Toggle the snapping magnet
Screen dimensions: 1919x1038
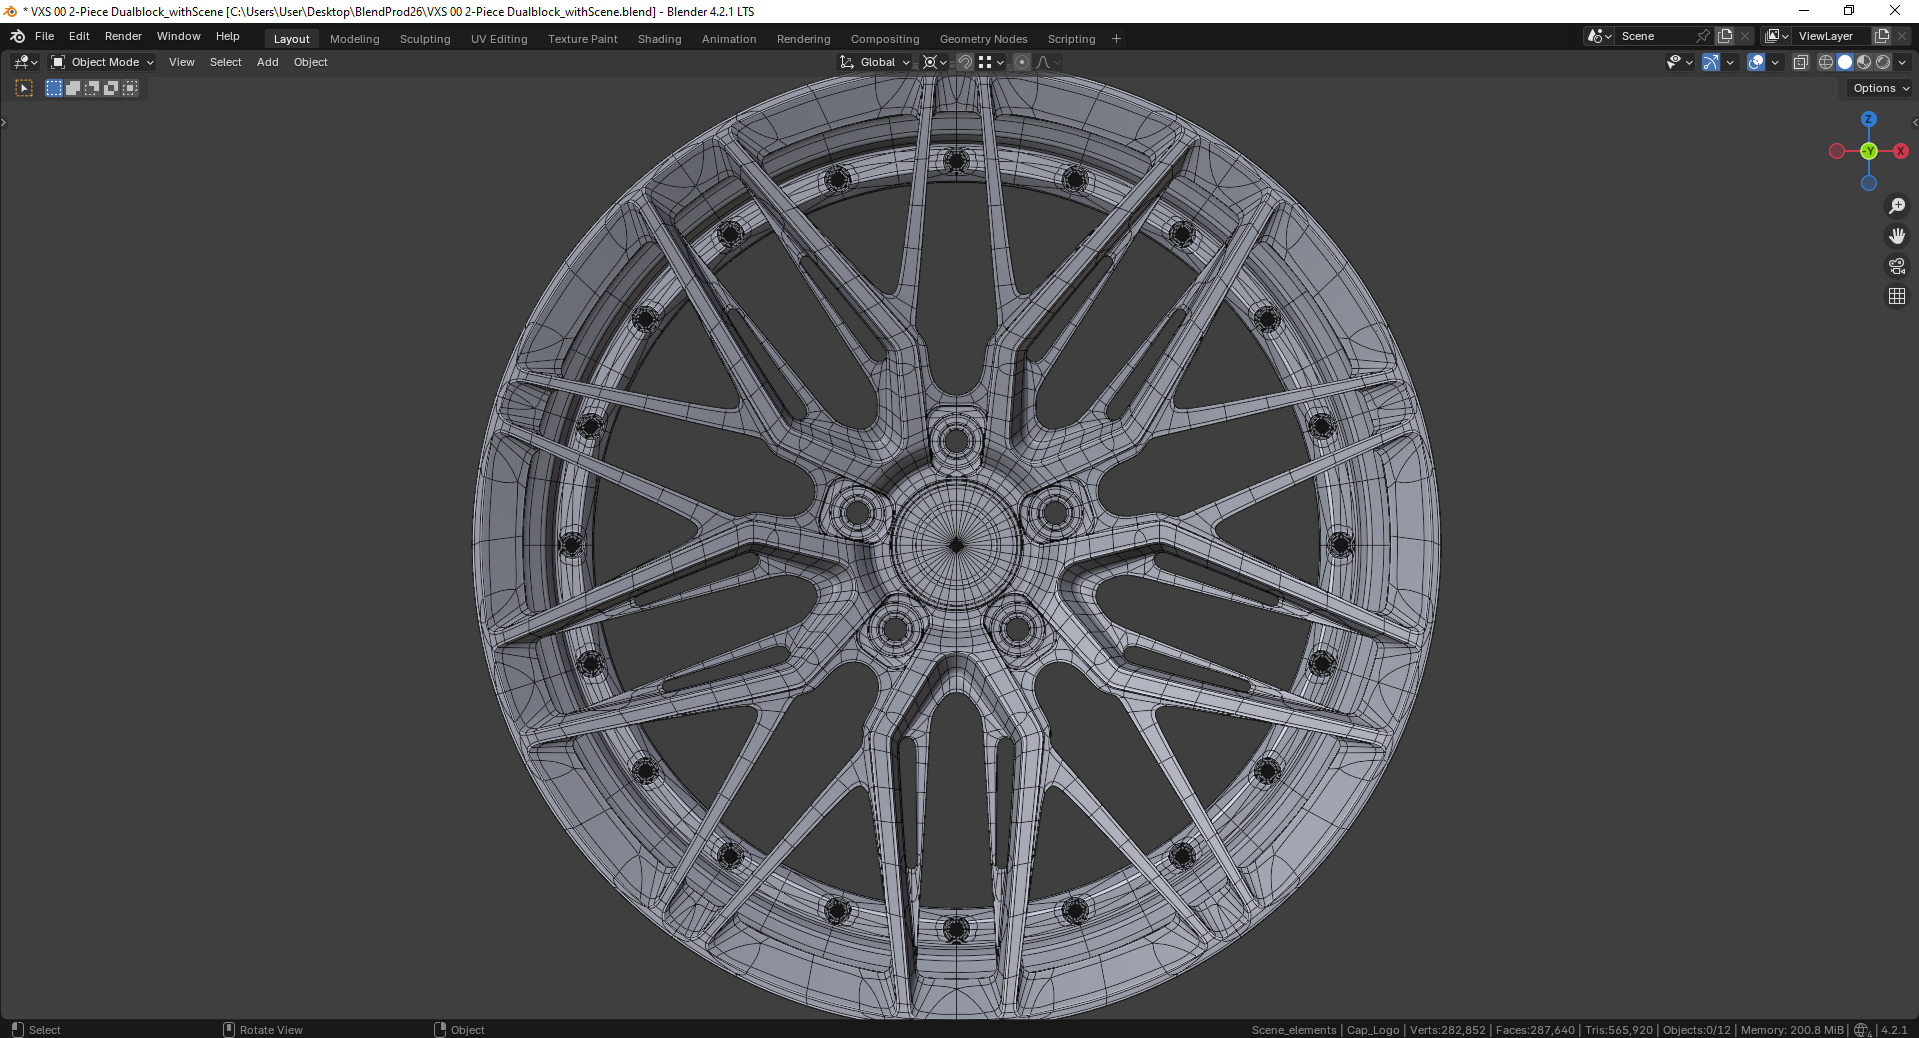(964, 62)
